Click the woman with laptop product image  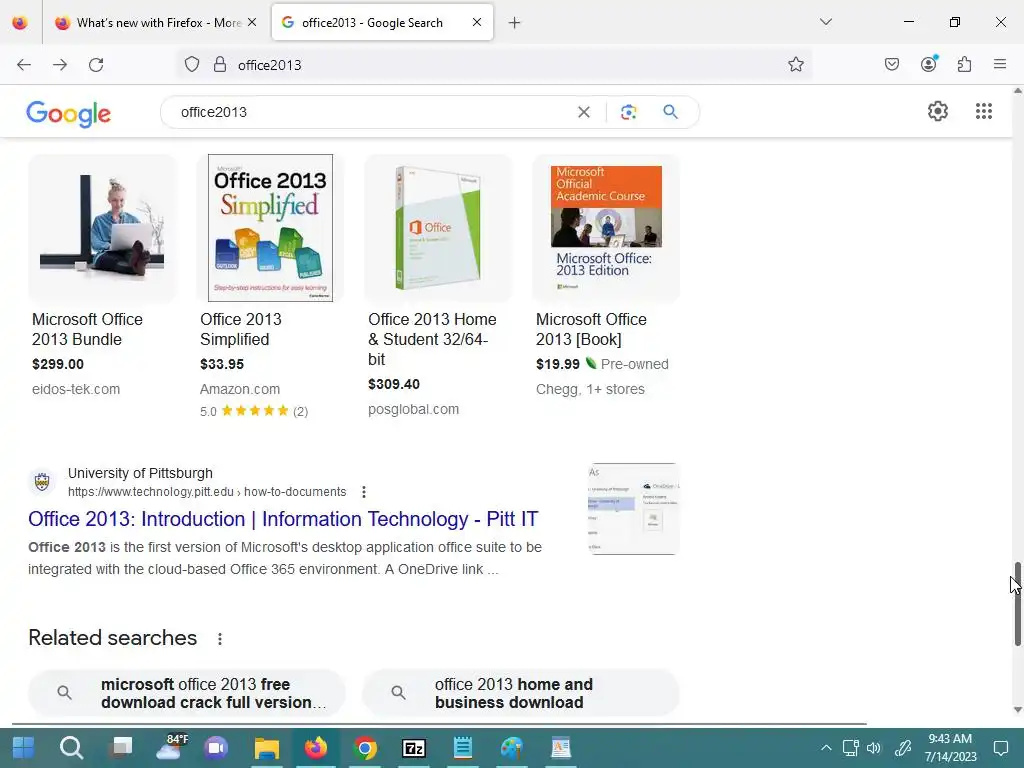pyautogui.click(x=102, y=228)
